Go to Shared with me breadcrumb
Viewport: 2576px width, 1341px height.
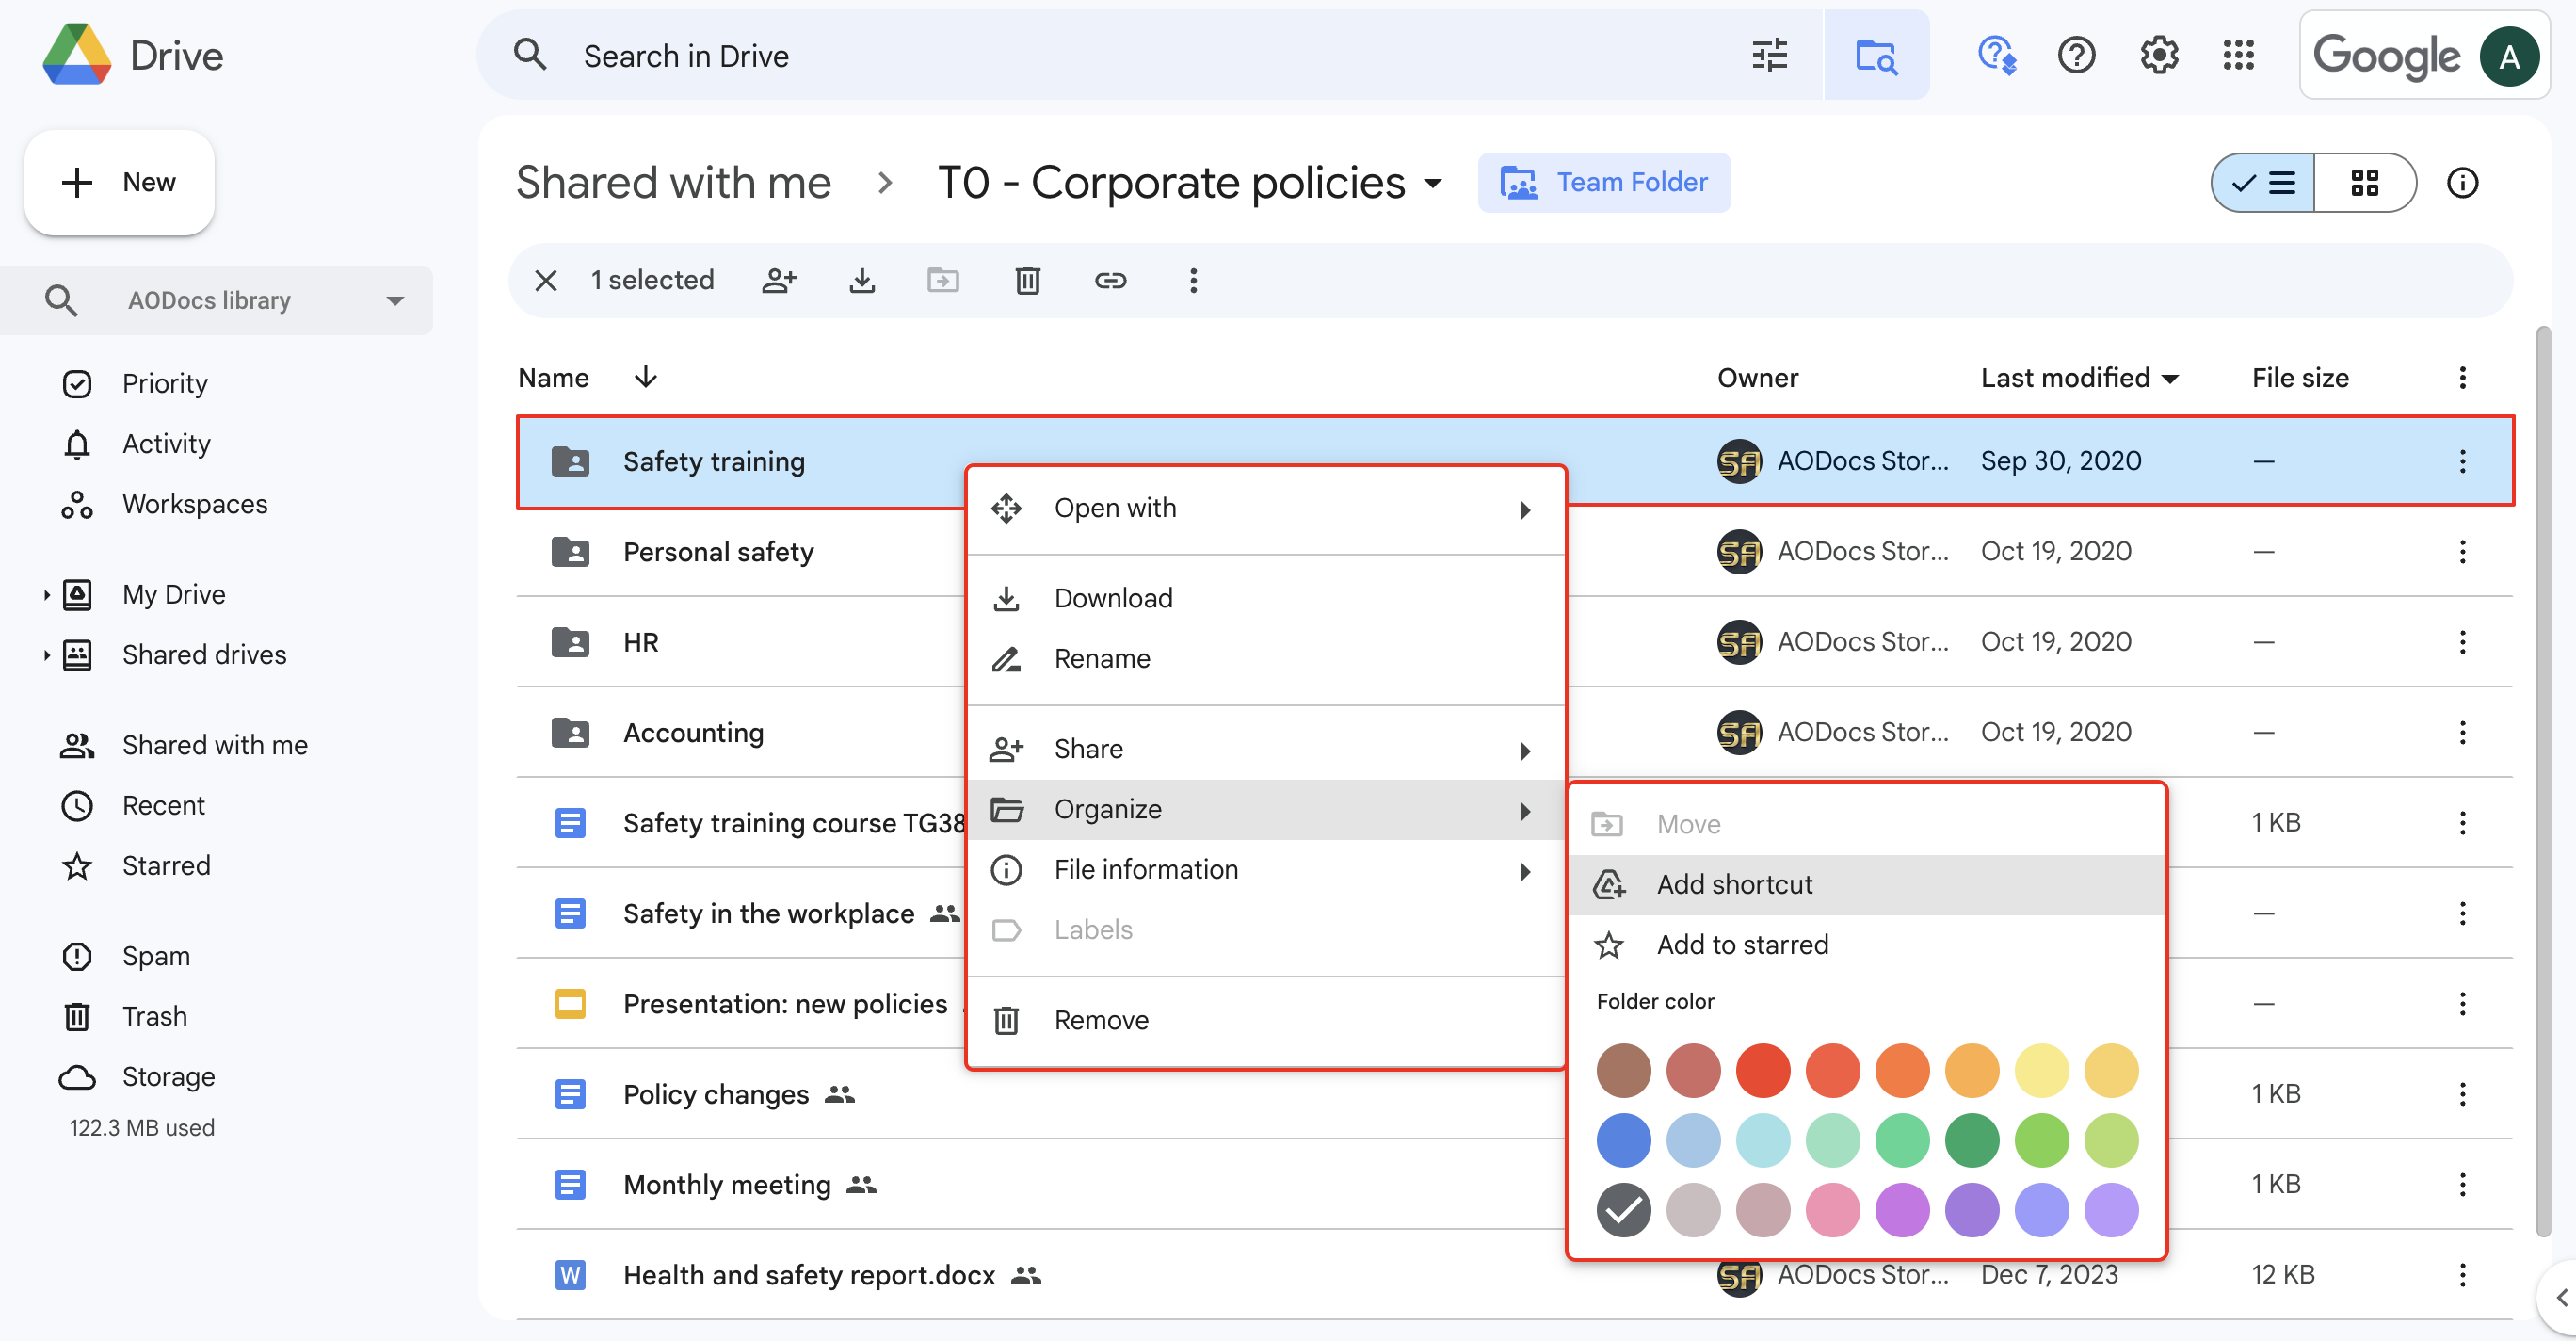(673, 183)
